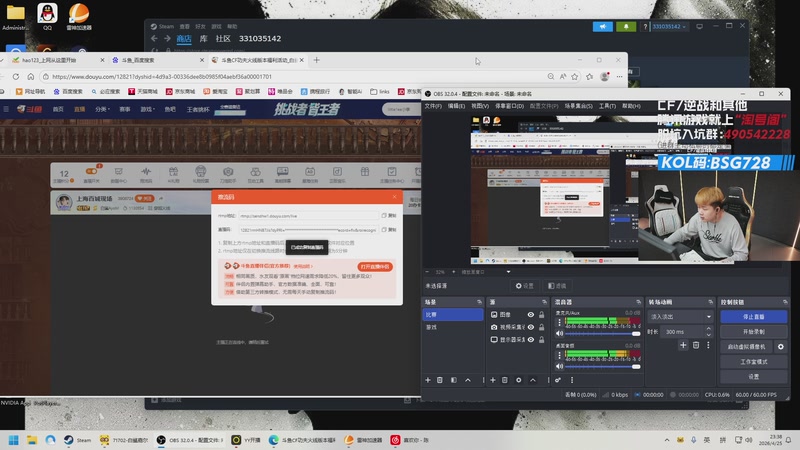Pop out the audio mixer dock
This screenshot has width=800, height=450.
click(x=638, y=302)
